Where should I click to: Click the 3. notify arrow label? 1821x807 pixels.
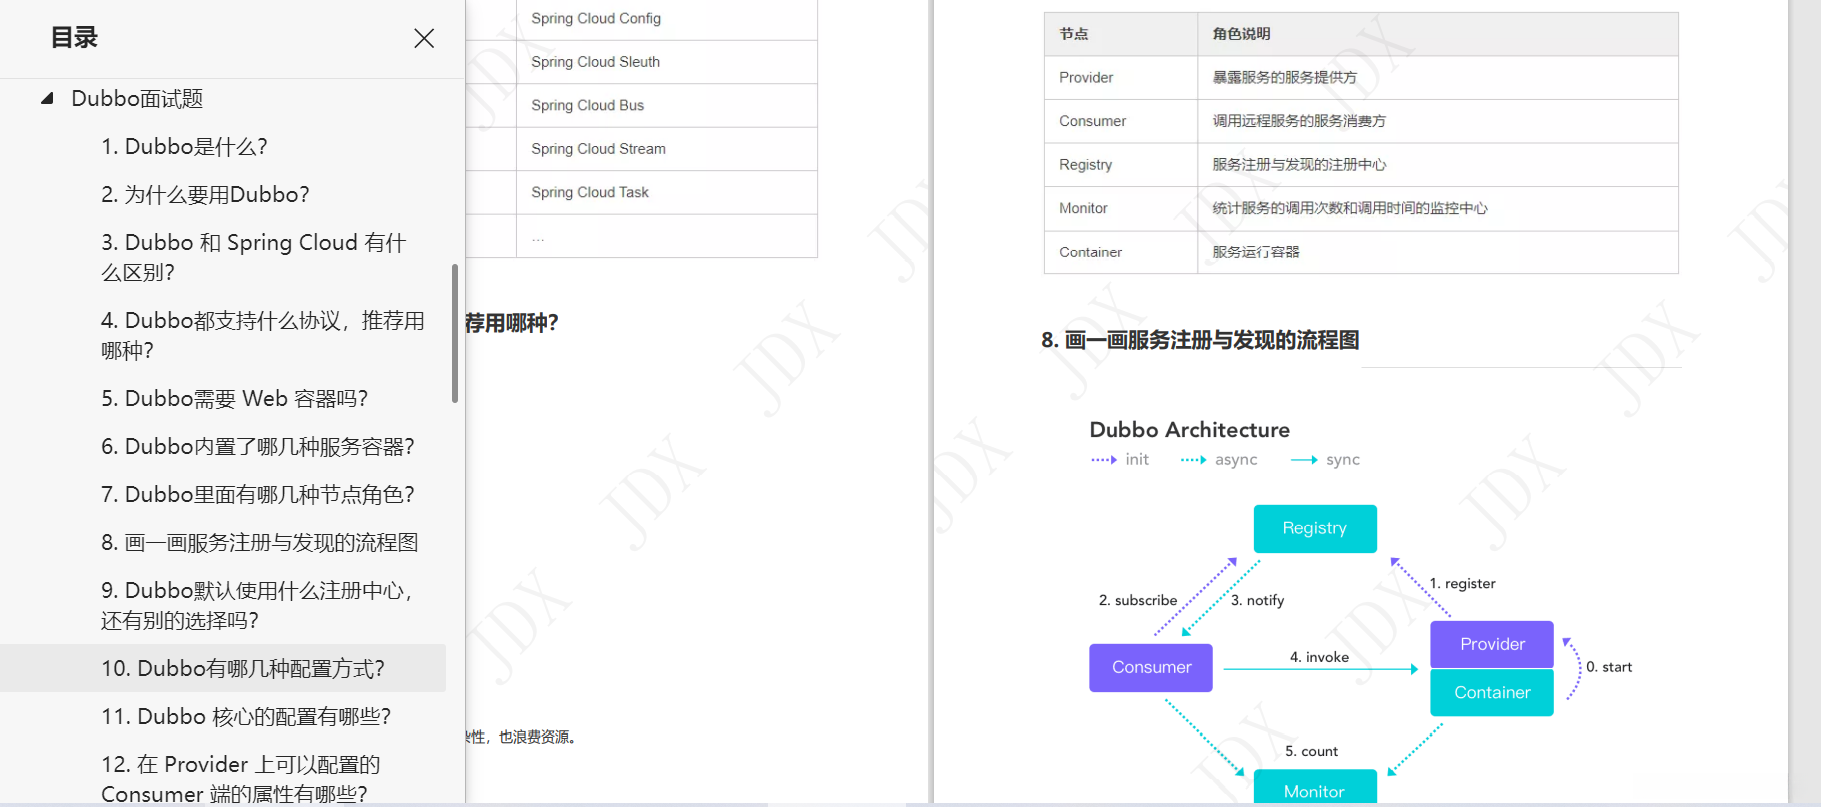click(1257, 600)
